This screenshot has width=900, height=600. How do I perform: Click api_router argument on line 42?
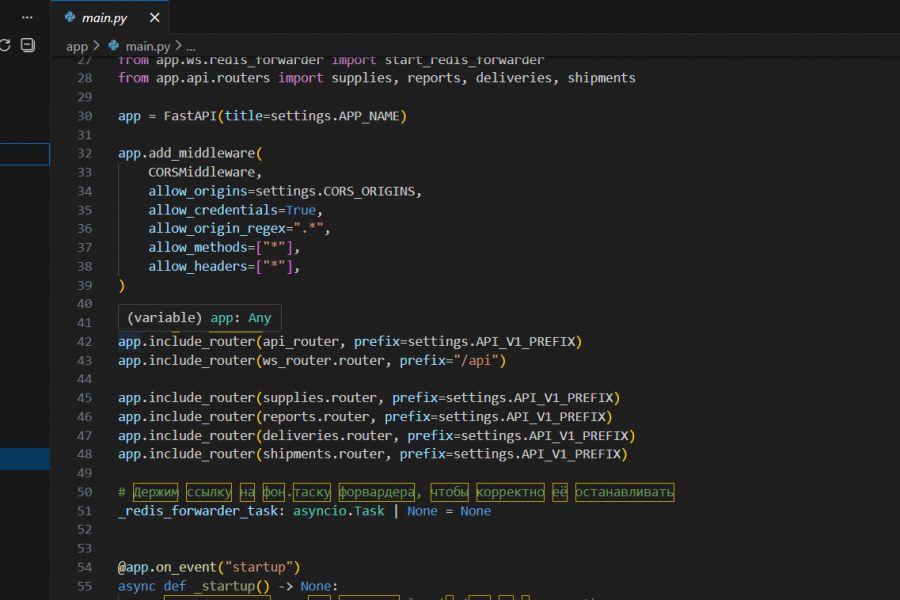pos(301,342)
